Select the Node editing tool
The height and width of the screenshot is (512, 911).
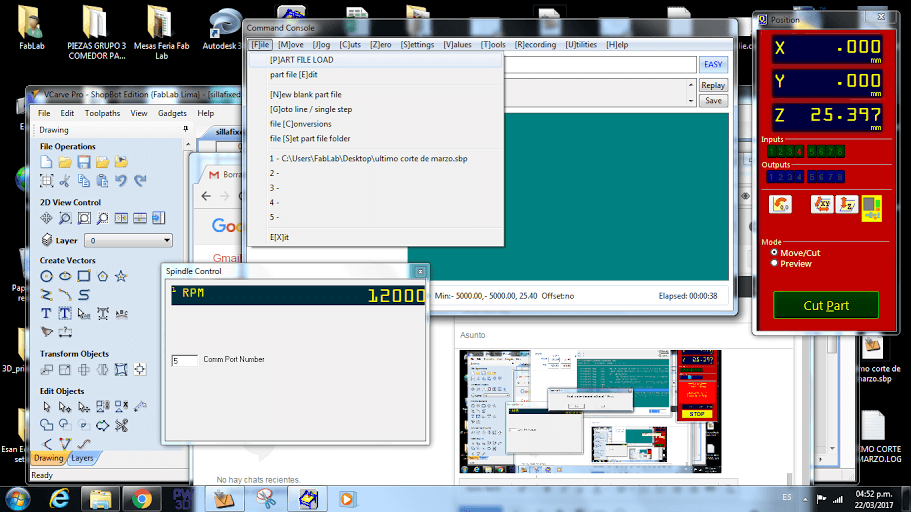65,407
